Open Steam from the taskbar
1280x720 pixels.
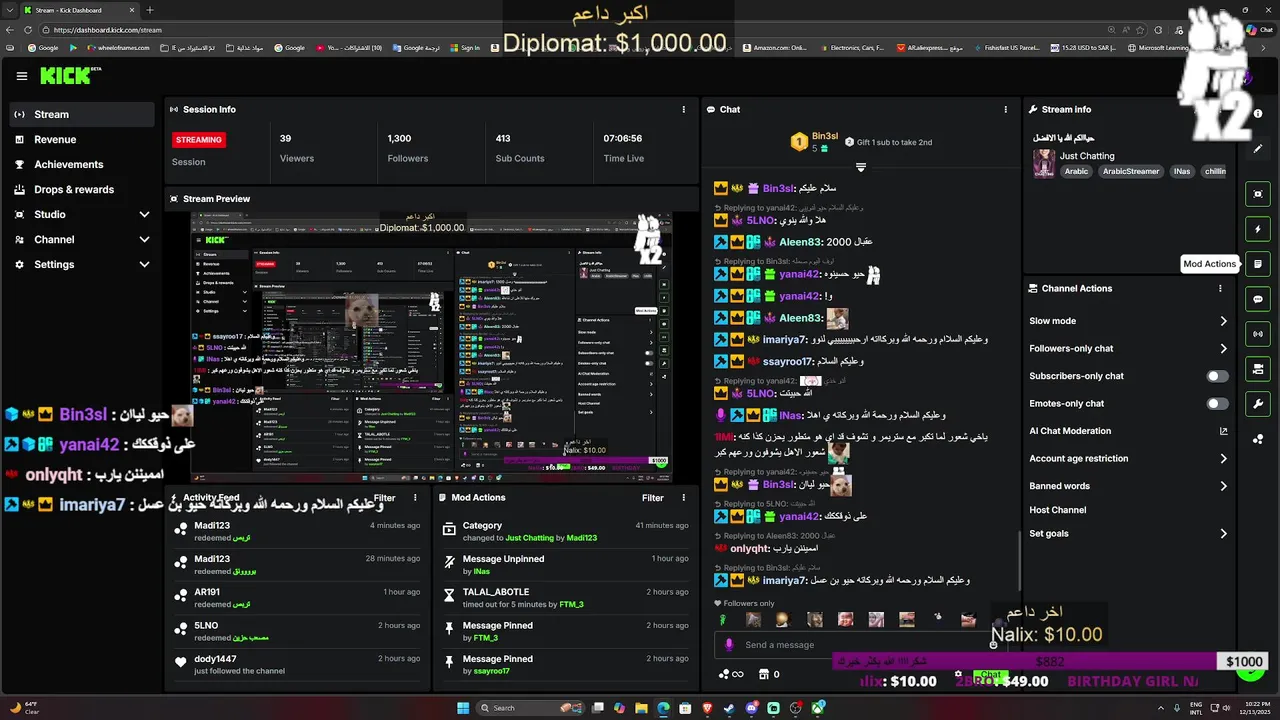click(x=730, y=708)
